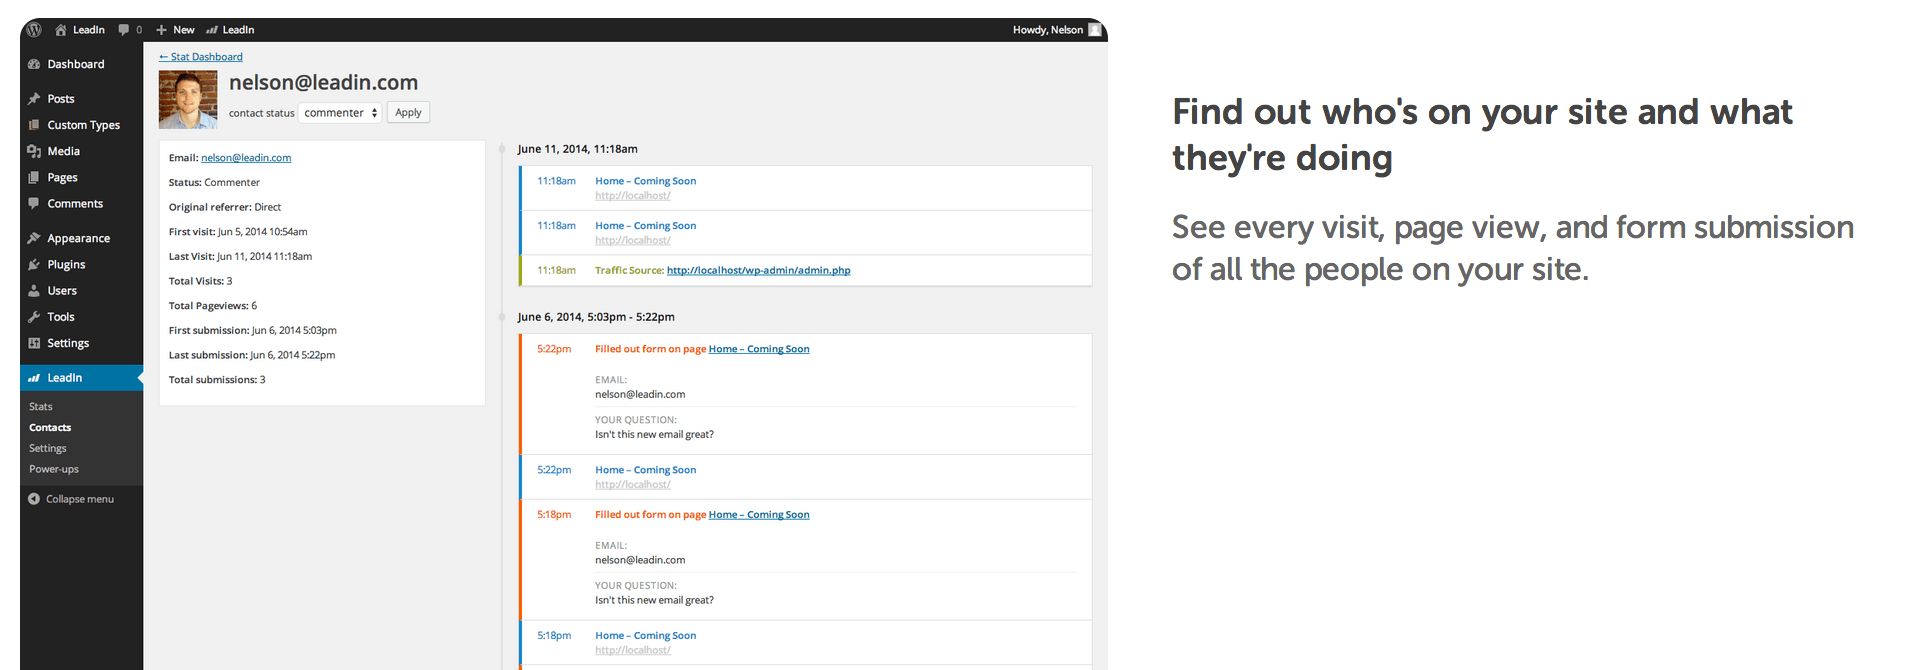Click the Posts pin icon in sidebar

[x=34, y=99]
